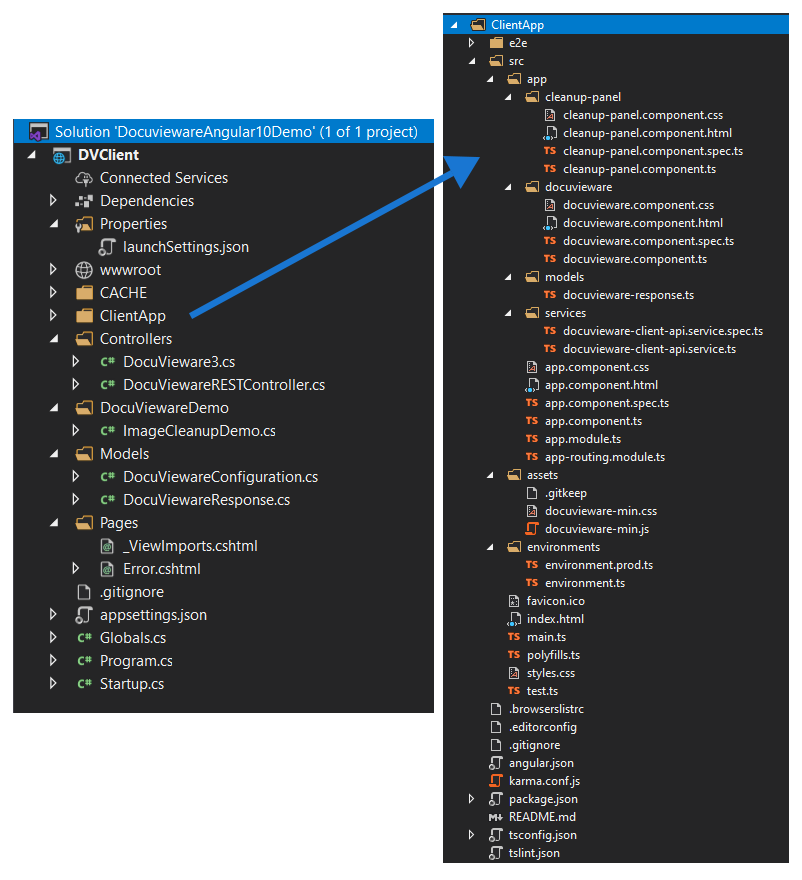Collapse the Models folder in DVClient
This screenshot has width=802, height=880.
point(54,454)
